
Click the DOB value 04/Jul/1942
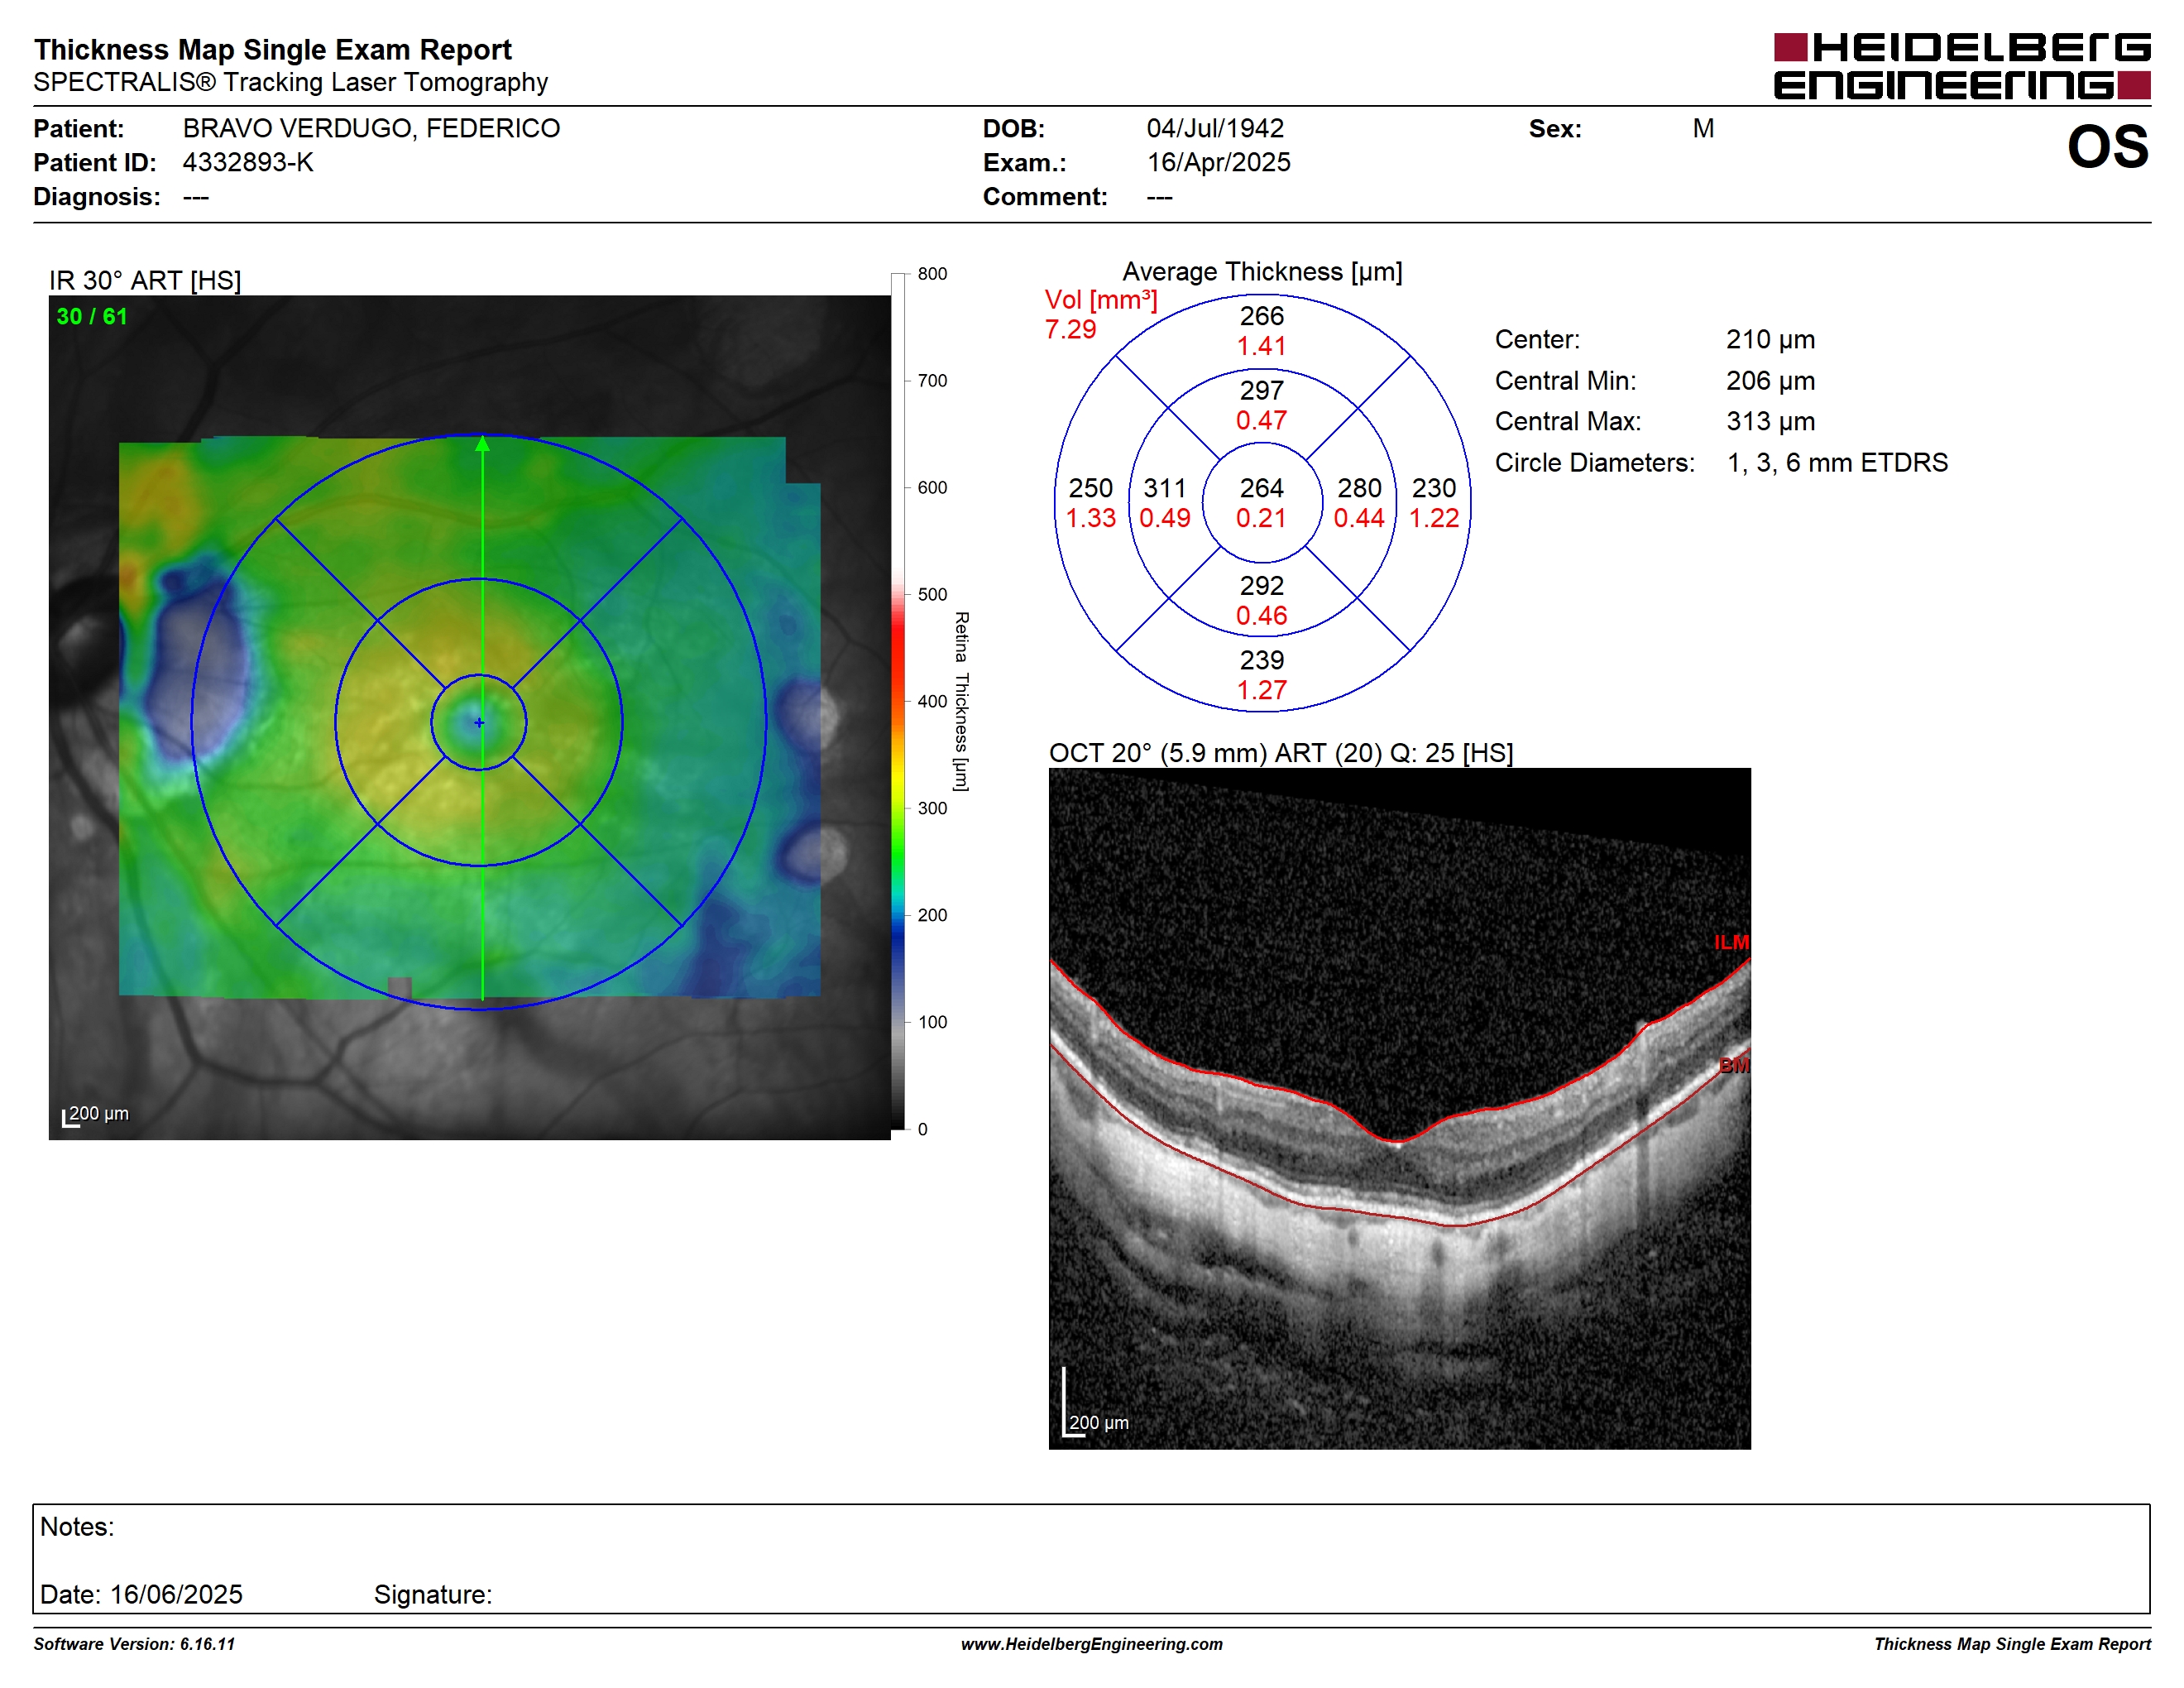pos(1215,128)
